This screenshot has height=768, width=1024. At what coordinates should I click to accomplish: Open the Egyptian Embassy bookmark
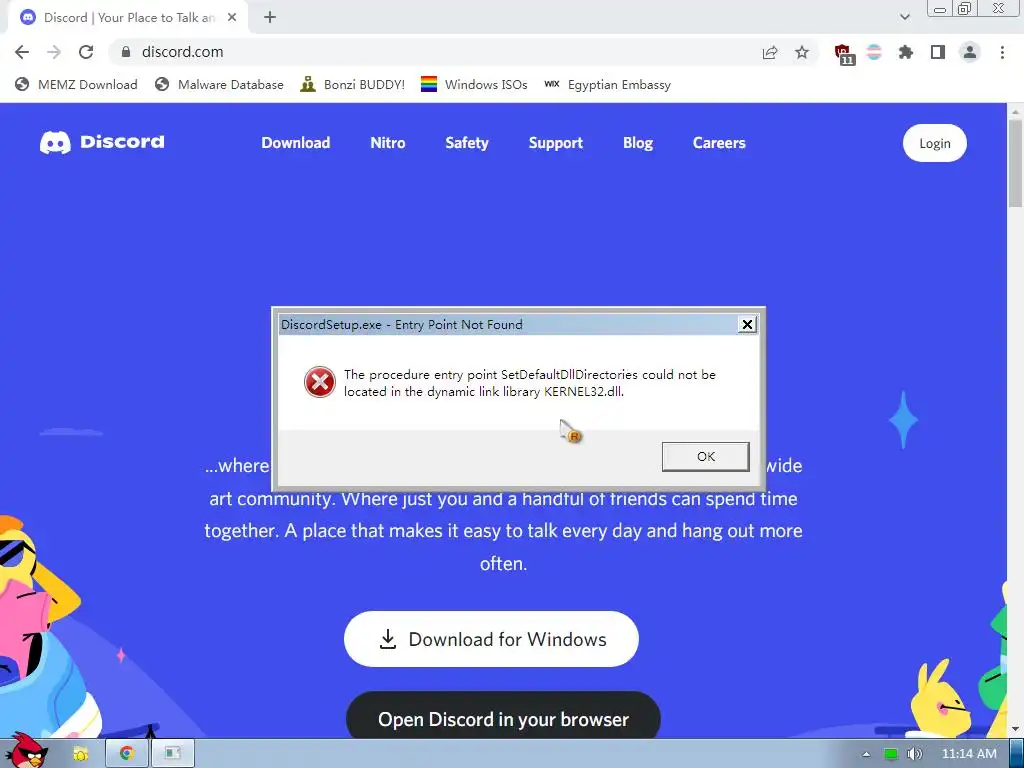[607, 85]
